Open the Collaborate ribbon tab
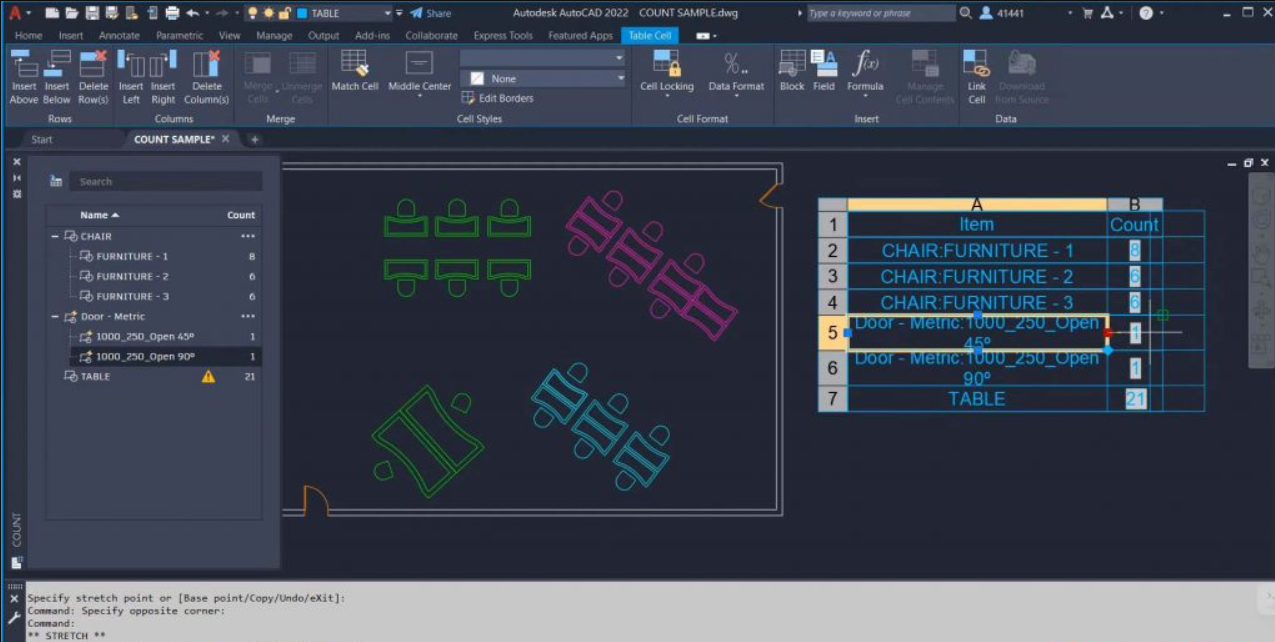 click(431, 35)
